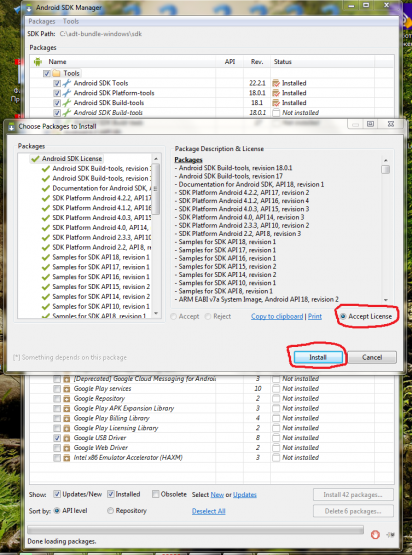Image resolution: width=412 pixels, height=555 pixels.
Task: Click the license description scroll-up arrow
Action: (385, 160)
